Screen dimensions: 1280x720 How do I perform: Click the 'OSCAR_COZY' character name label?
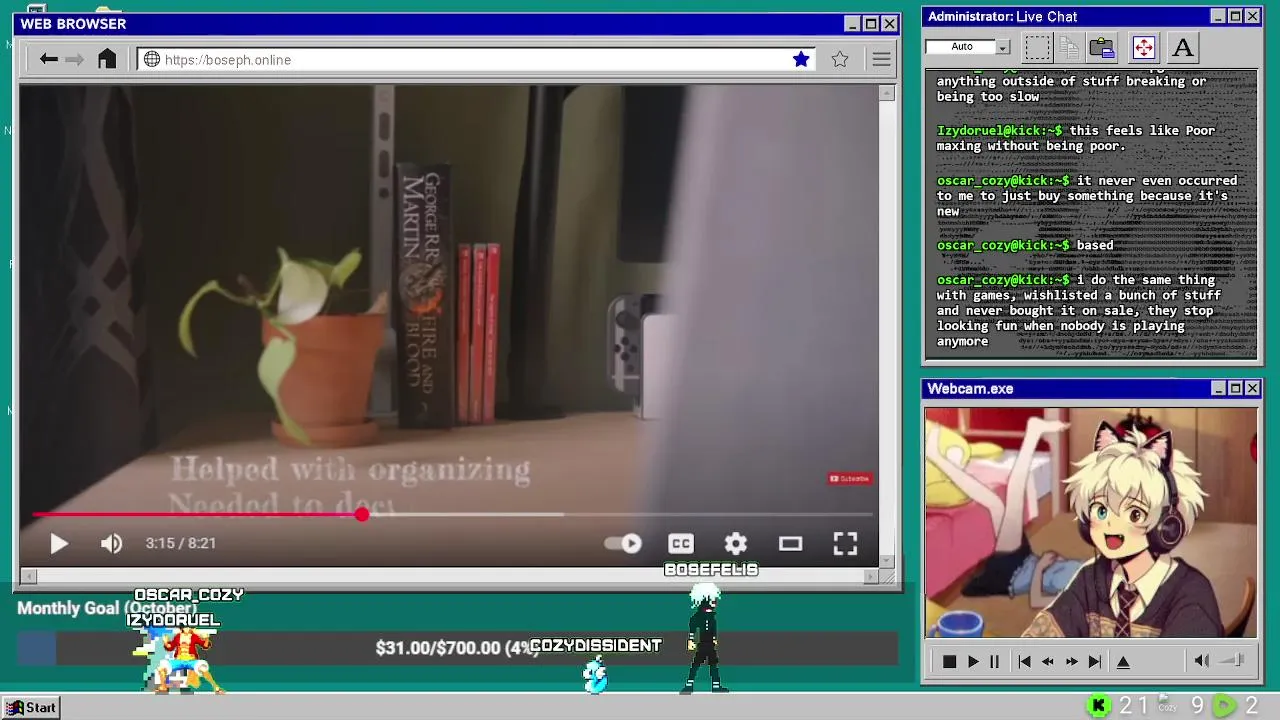point(189,595)
